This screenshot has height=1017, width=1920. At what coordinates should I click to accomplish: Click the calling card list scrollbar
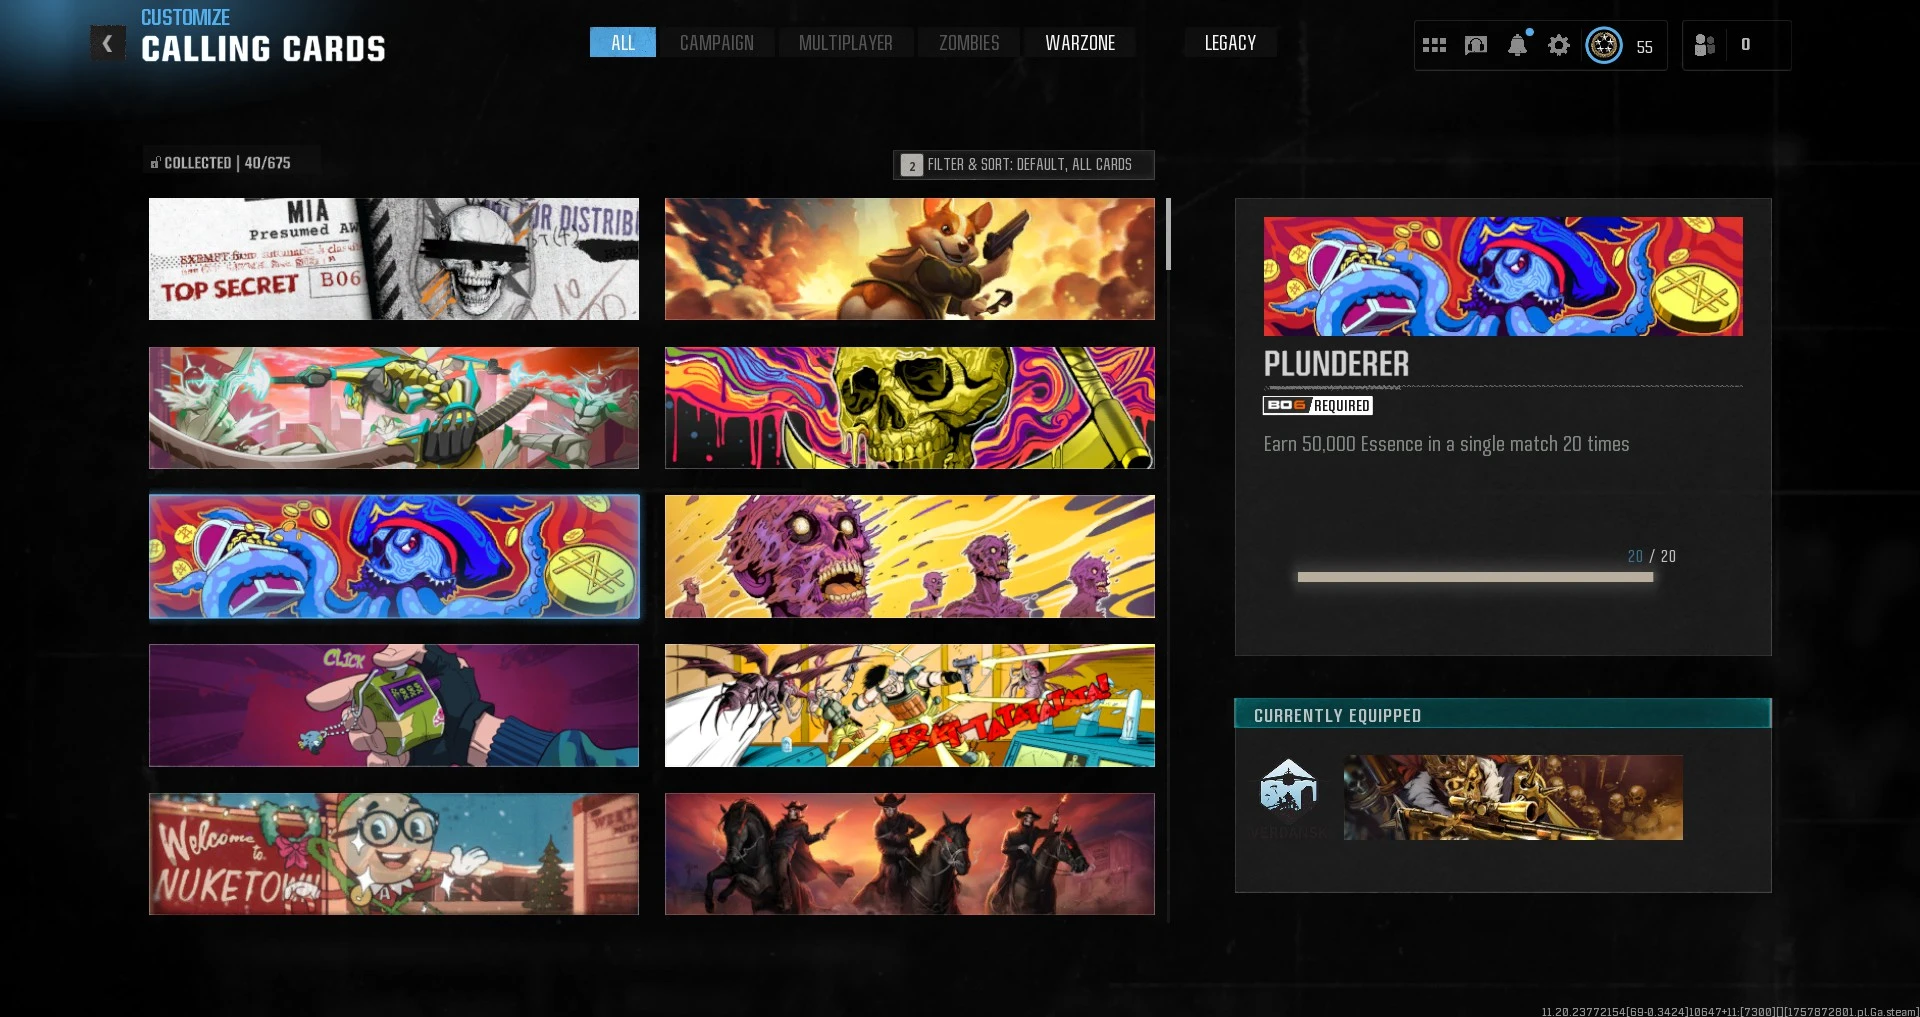coord(1168,235)
